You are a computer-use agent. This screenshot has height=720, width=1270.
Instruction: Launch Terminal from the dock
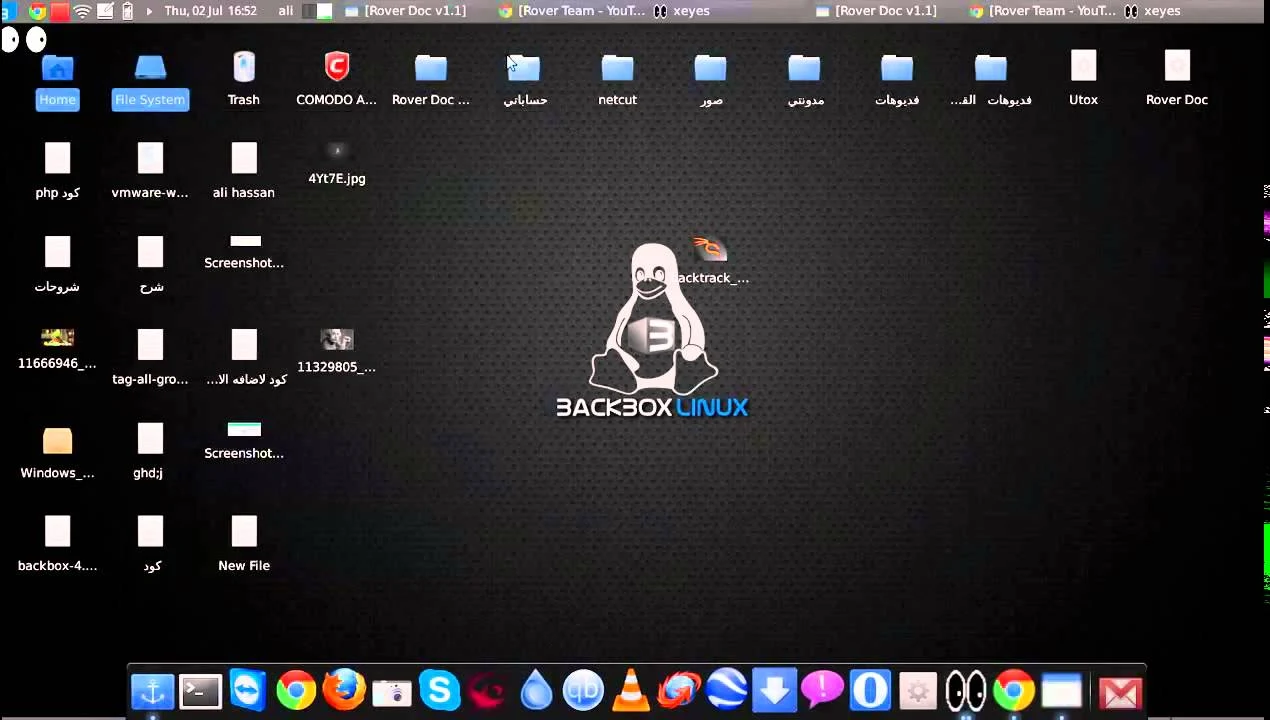[200, 691]
